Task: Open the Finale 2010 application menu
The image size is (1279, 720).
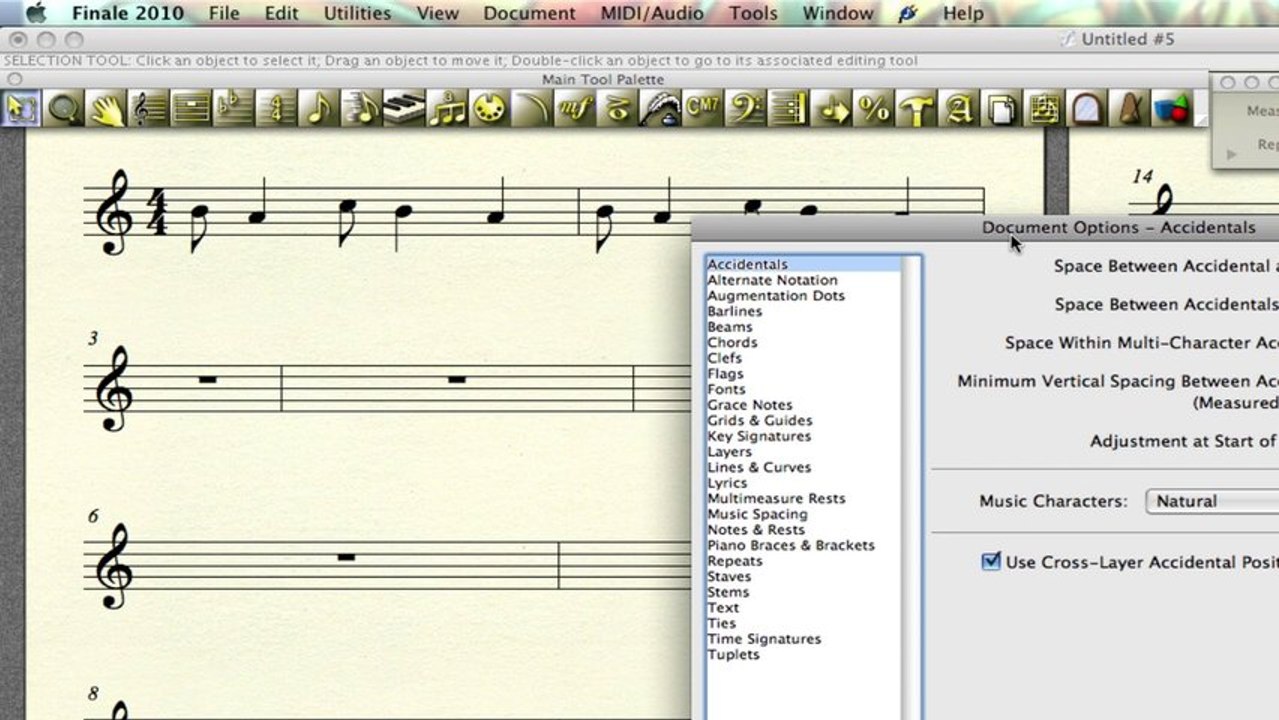Action: (x=128, y=13)
